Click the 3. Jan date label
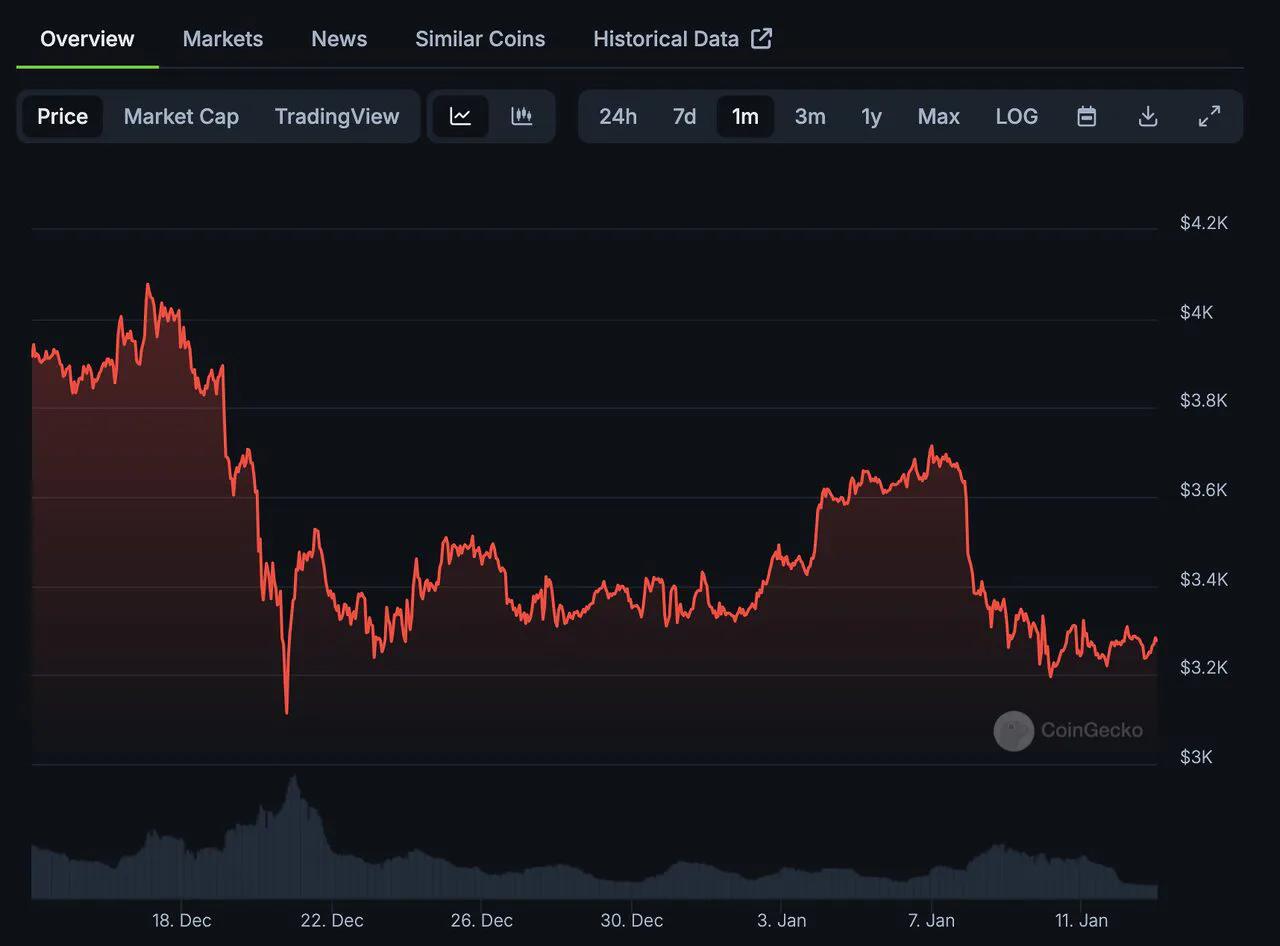 (782, 920)
